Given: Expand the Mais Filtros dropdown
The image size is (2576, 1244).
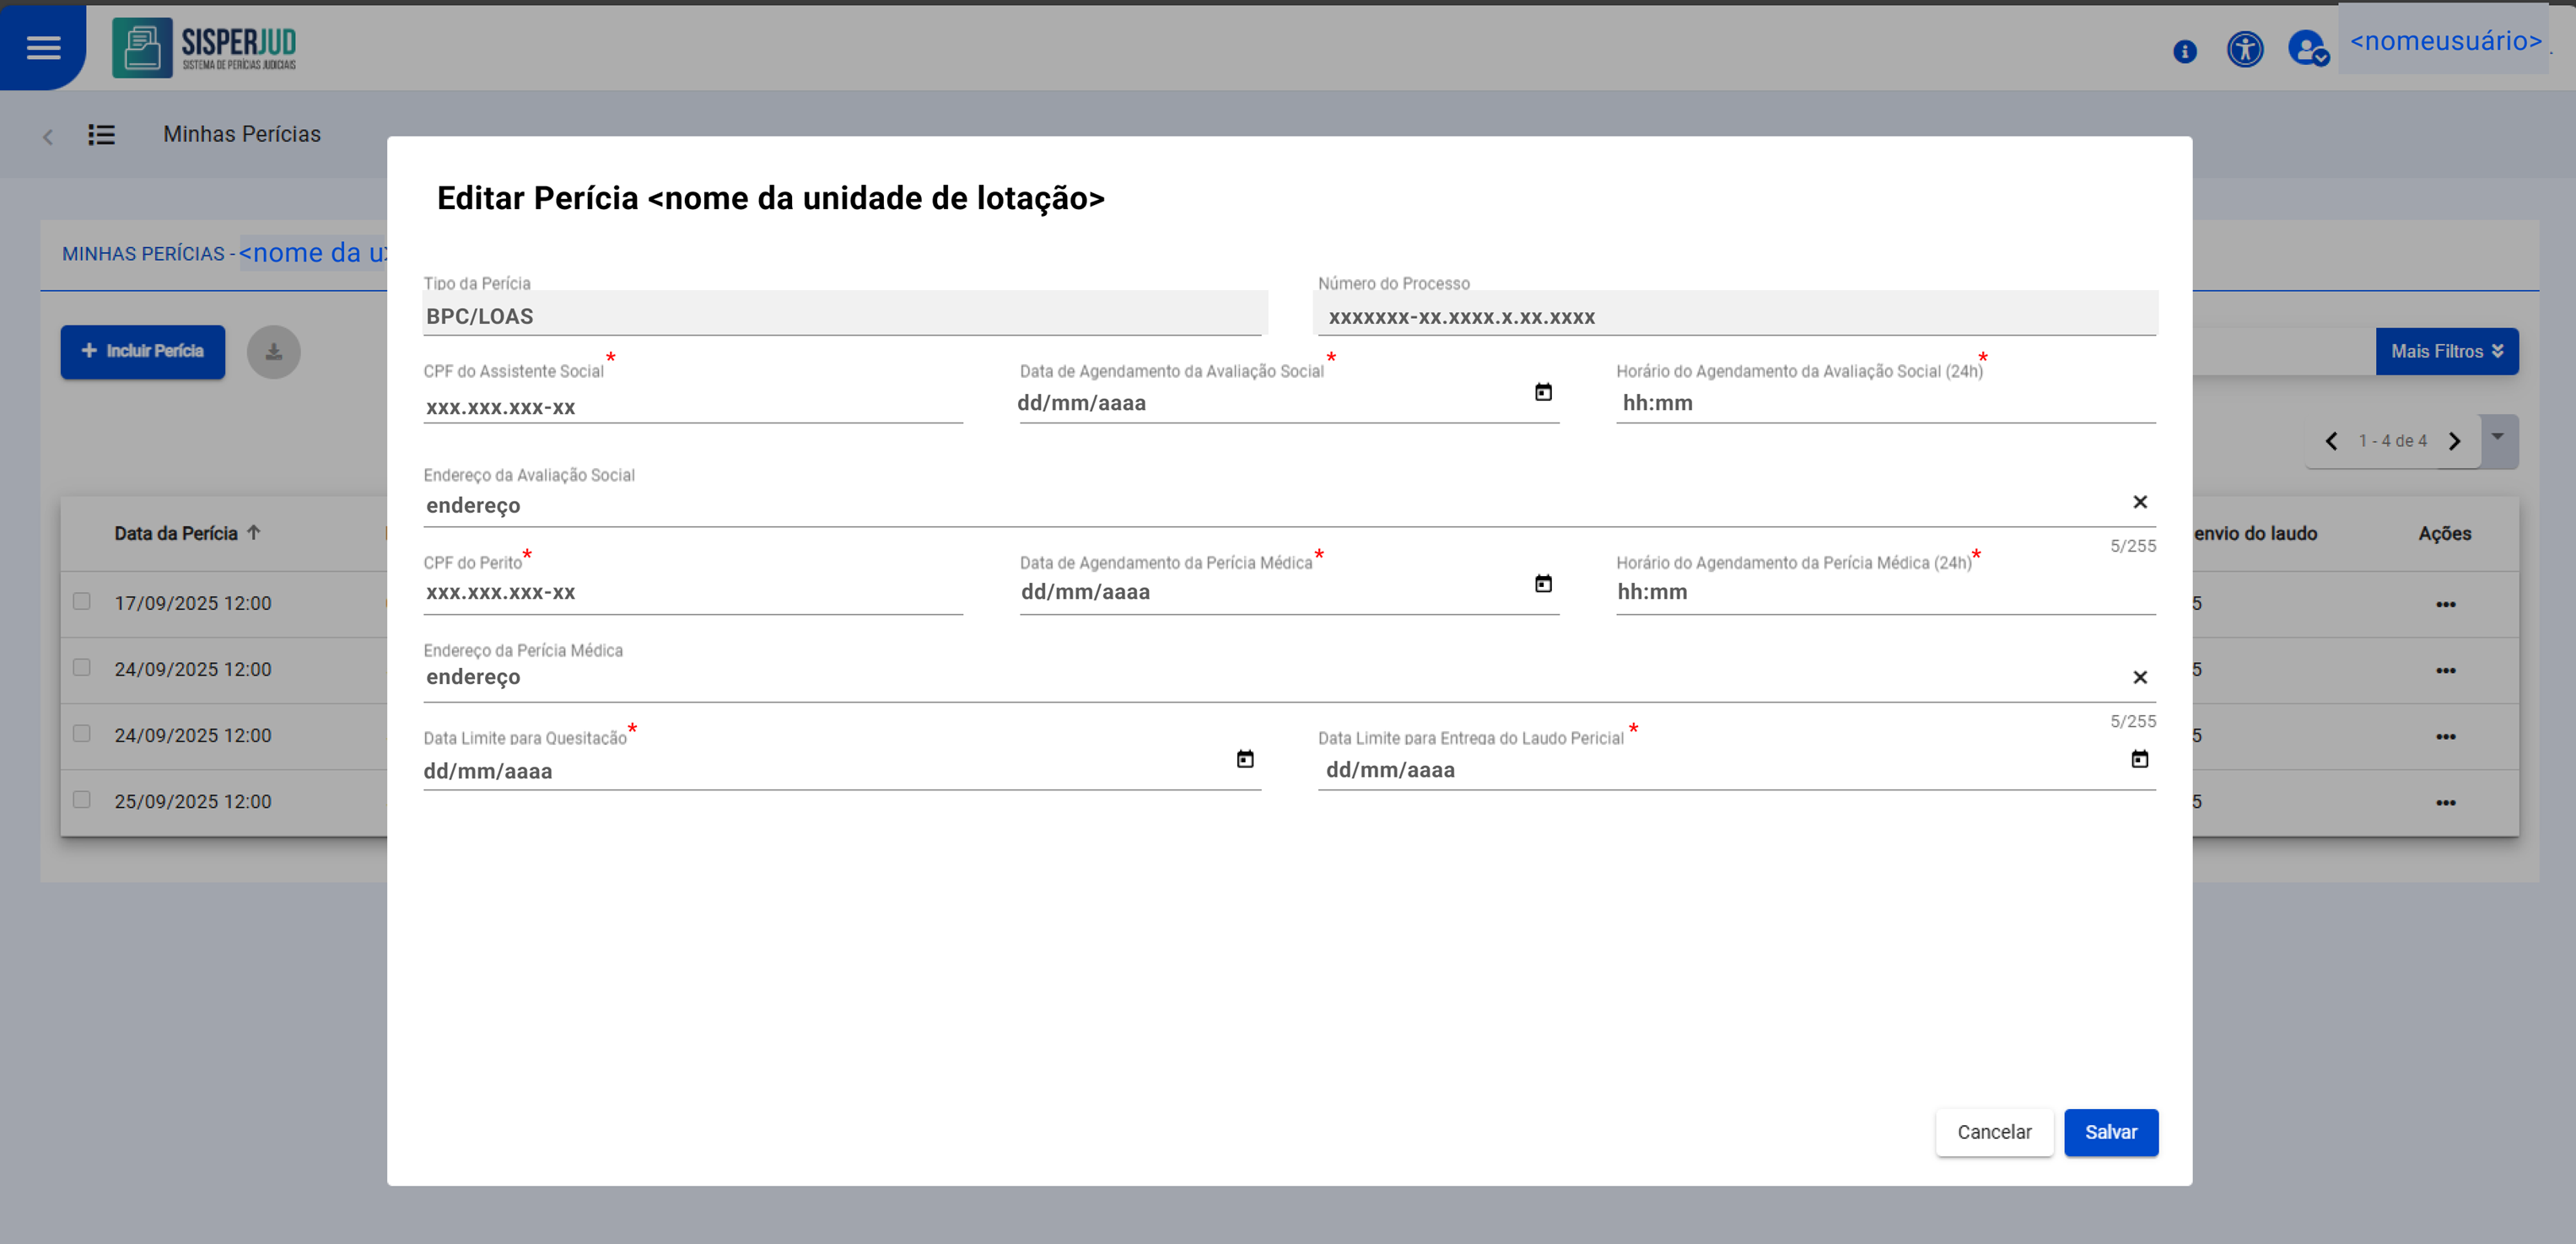Looking at the screenshot, I should pyautogui.click(x=2446, y=351).
